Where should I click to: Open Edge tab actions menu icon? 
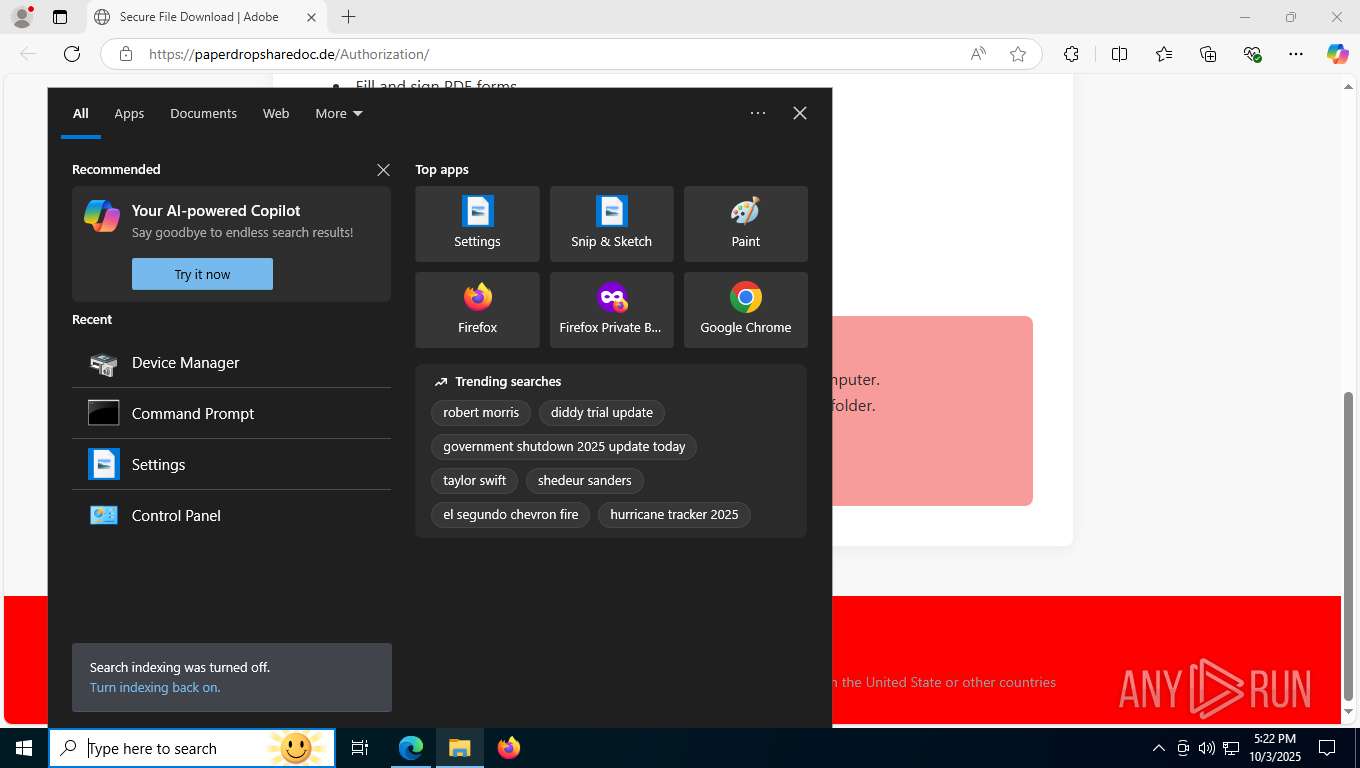(x=60, y=17)
